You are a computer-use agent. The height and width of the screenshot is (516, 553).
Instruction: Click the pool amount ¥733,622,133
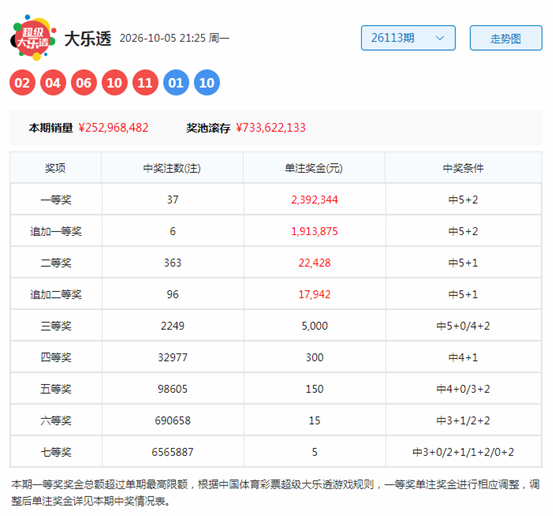[271, 128]
